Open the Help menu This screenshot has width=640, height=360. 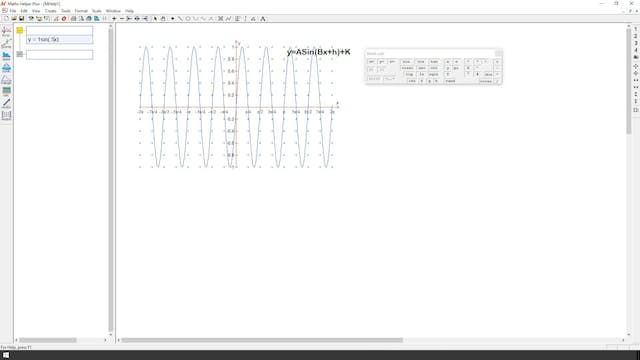tap(129, 11)
